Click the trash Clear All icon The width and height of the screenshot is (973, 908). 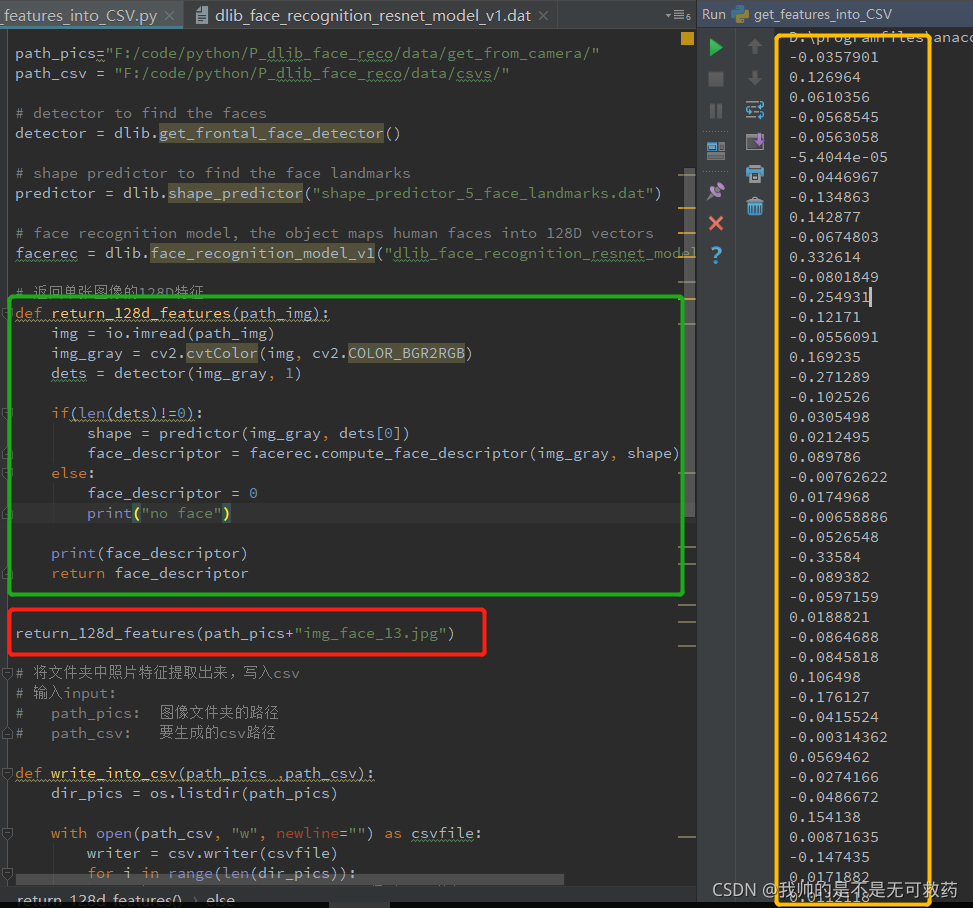(755, 206)
